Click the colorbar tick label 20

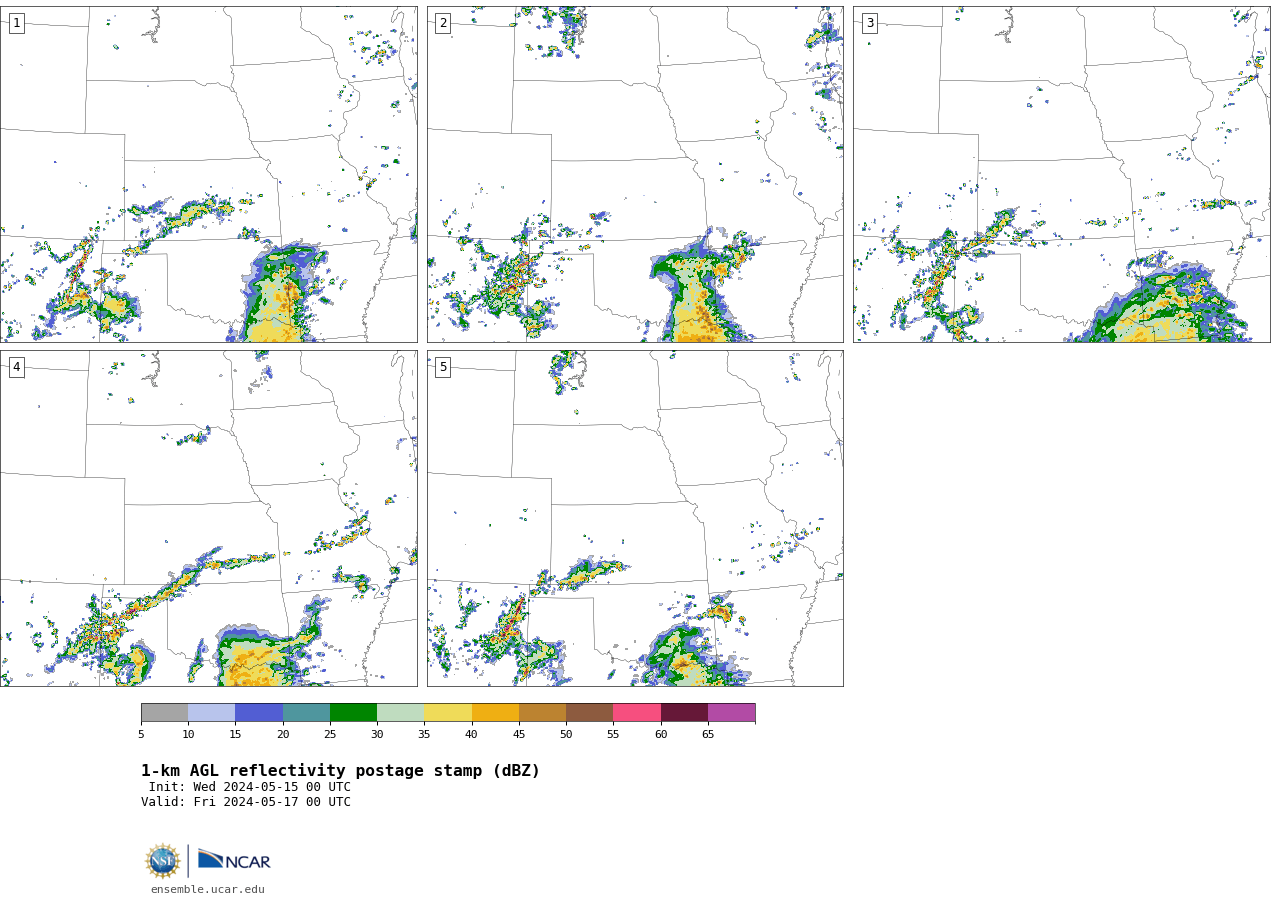click(x=283, y=735)
